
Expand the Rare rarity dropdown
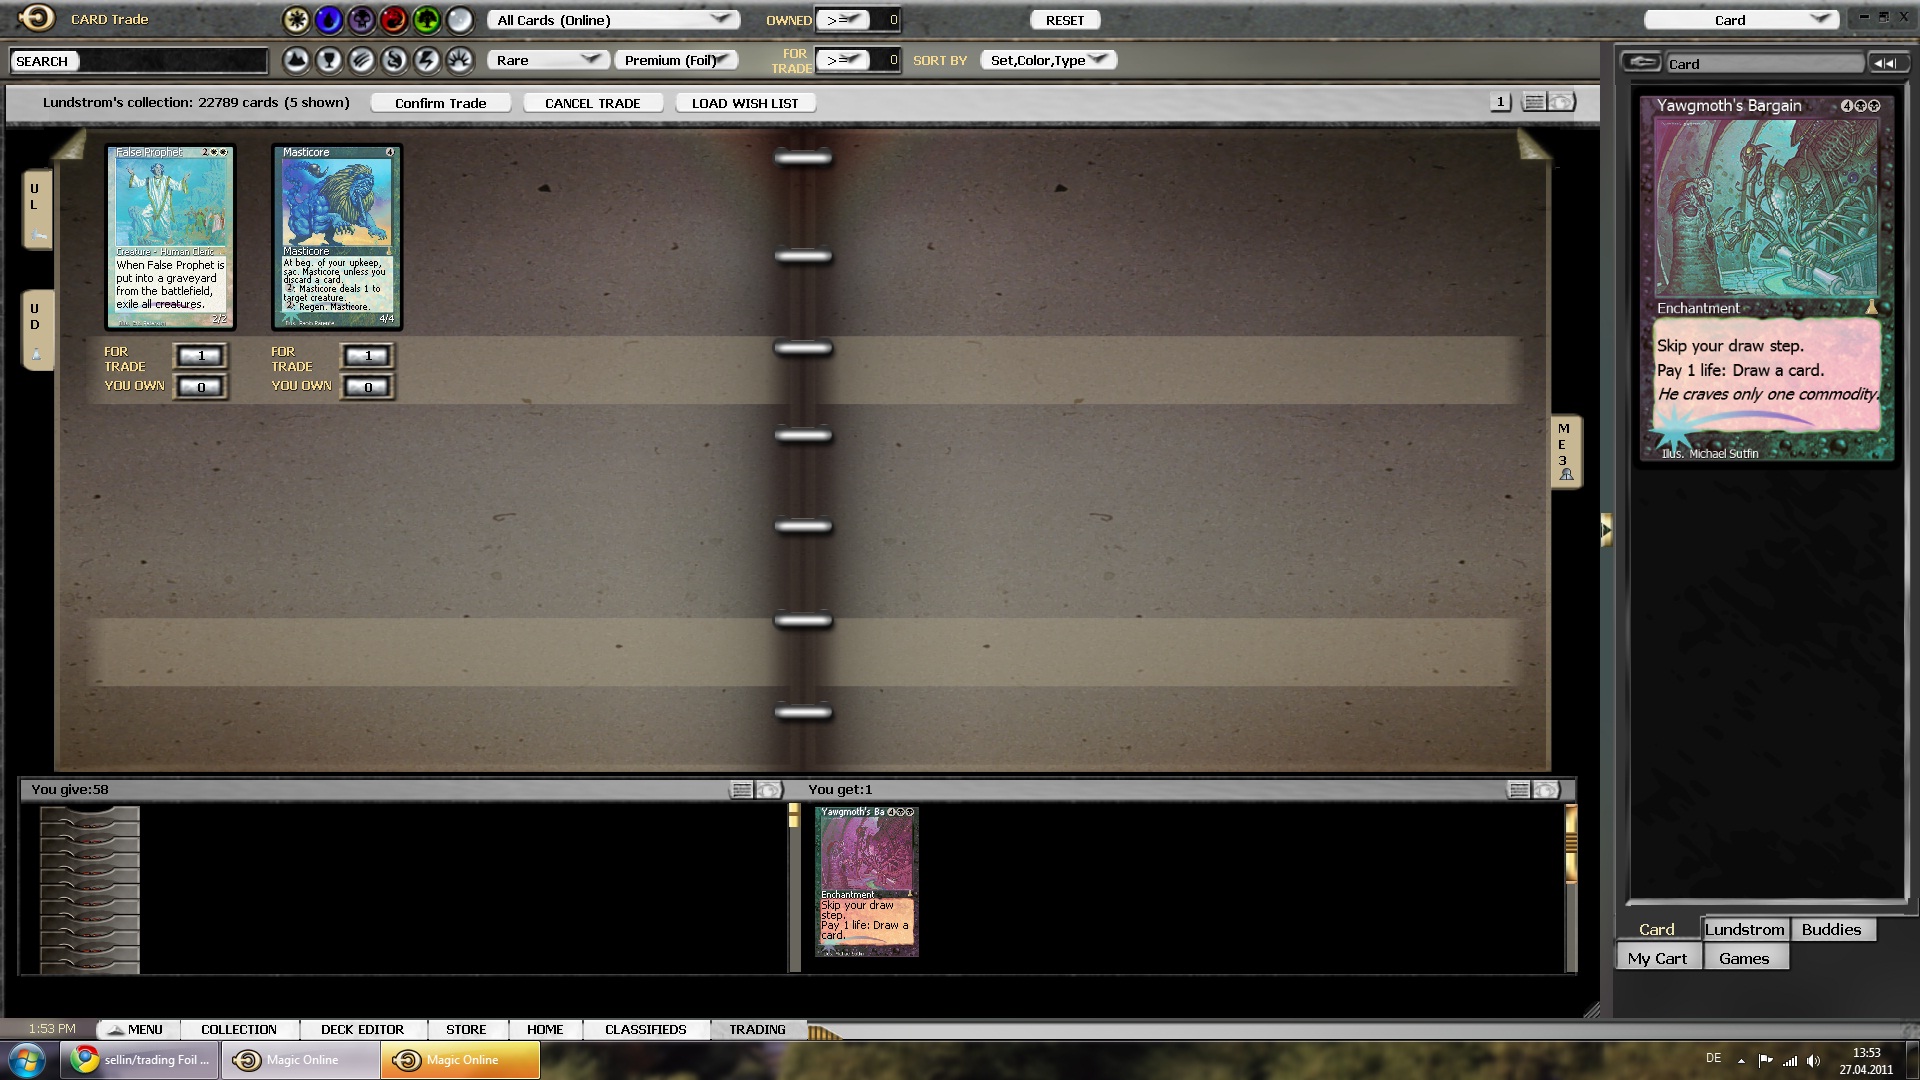(548, 60)
